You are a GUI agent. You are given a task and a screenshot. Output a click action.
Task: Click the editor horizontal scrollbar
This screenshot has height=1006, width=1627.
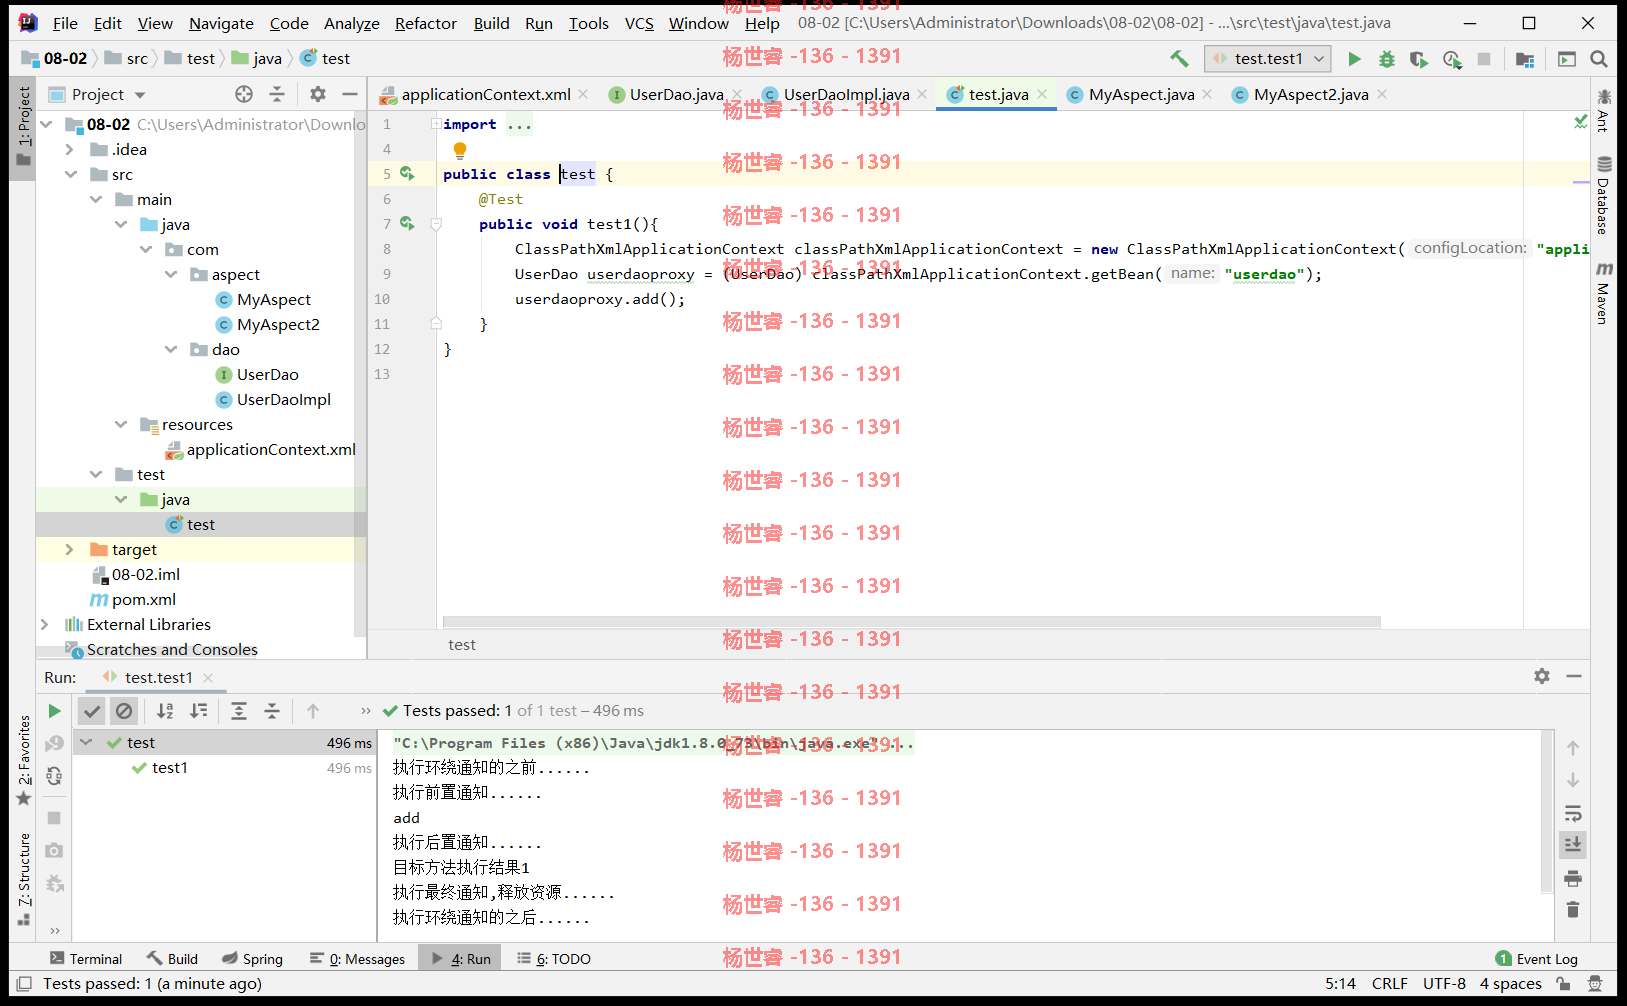(x=911, y=622)
